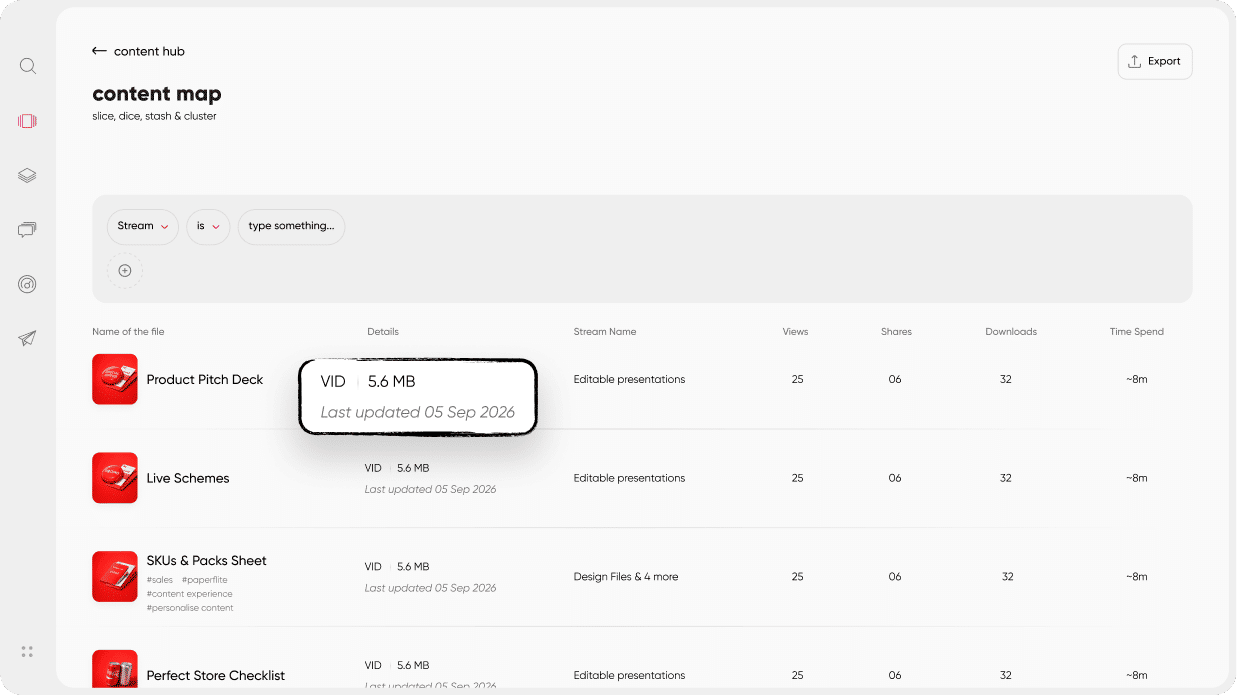The height and width of the screenshot is (696, 1237).
Task: Add a new filter with plus icon
Action: [x=125, y=271]
